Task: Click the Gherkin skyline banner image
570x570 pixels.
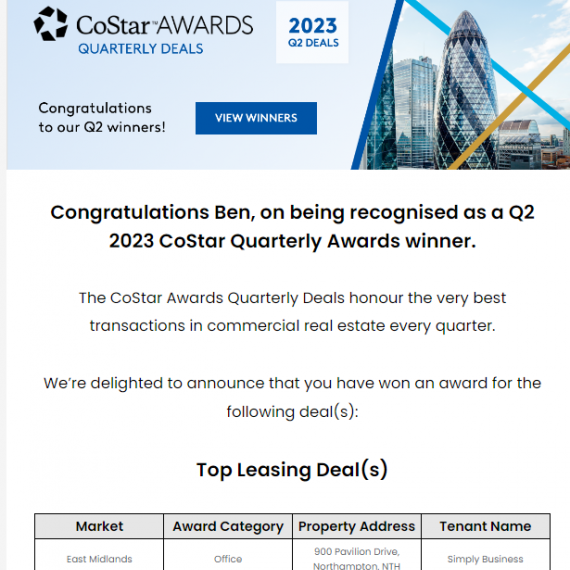Action: [461, 85]
